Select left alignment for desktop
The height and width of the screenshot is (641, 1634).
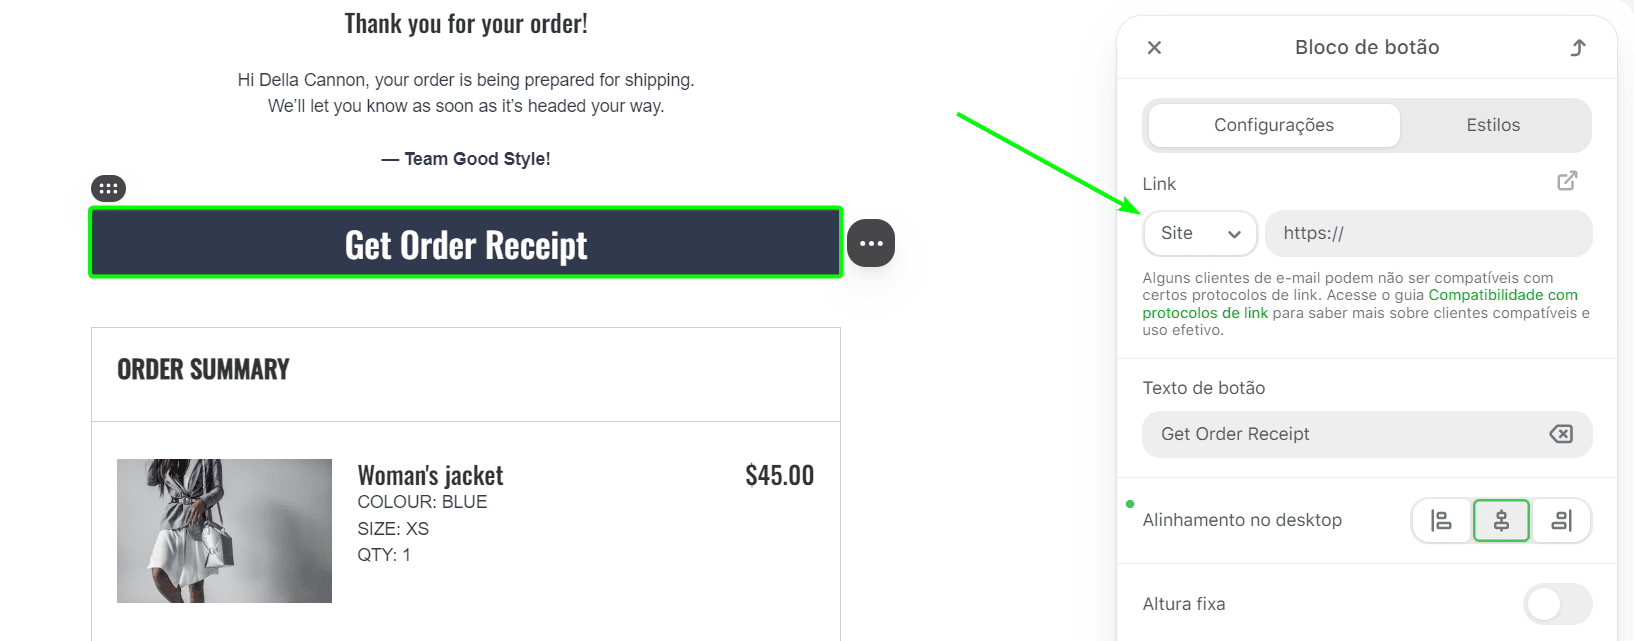(1441, 520)
